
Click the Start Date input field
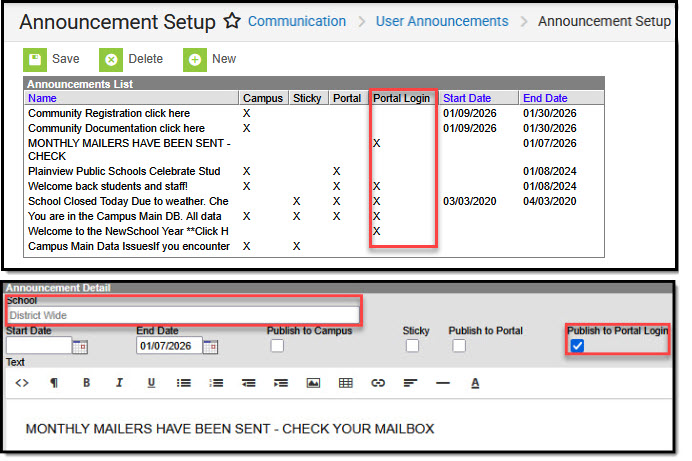(39, 346)
